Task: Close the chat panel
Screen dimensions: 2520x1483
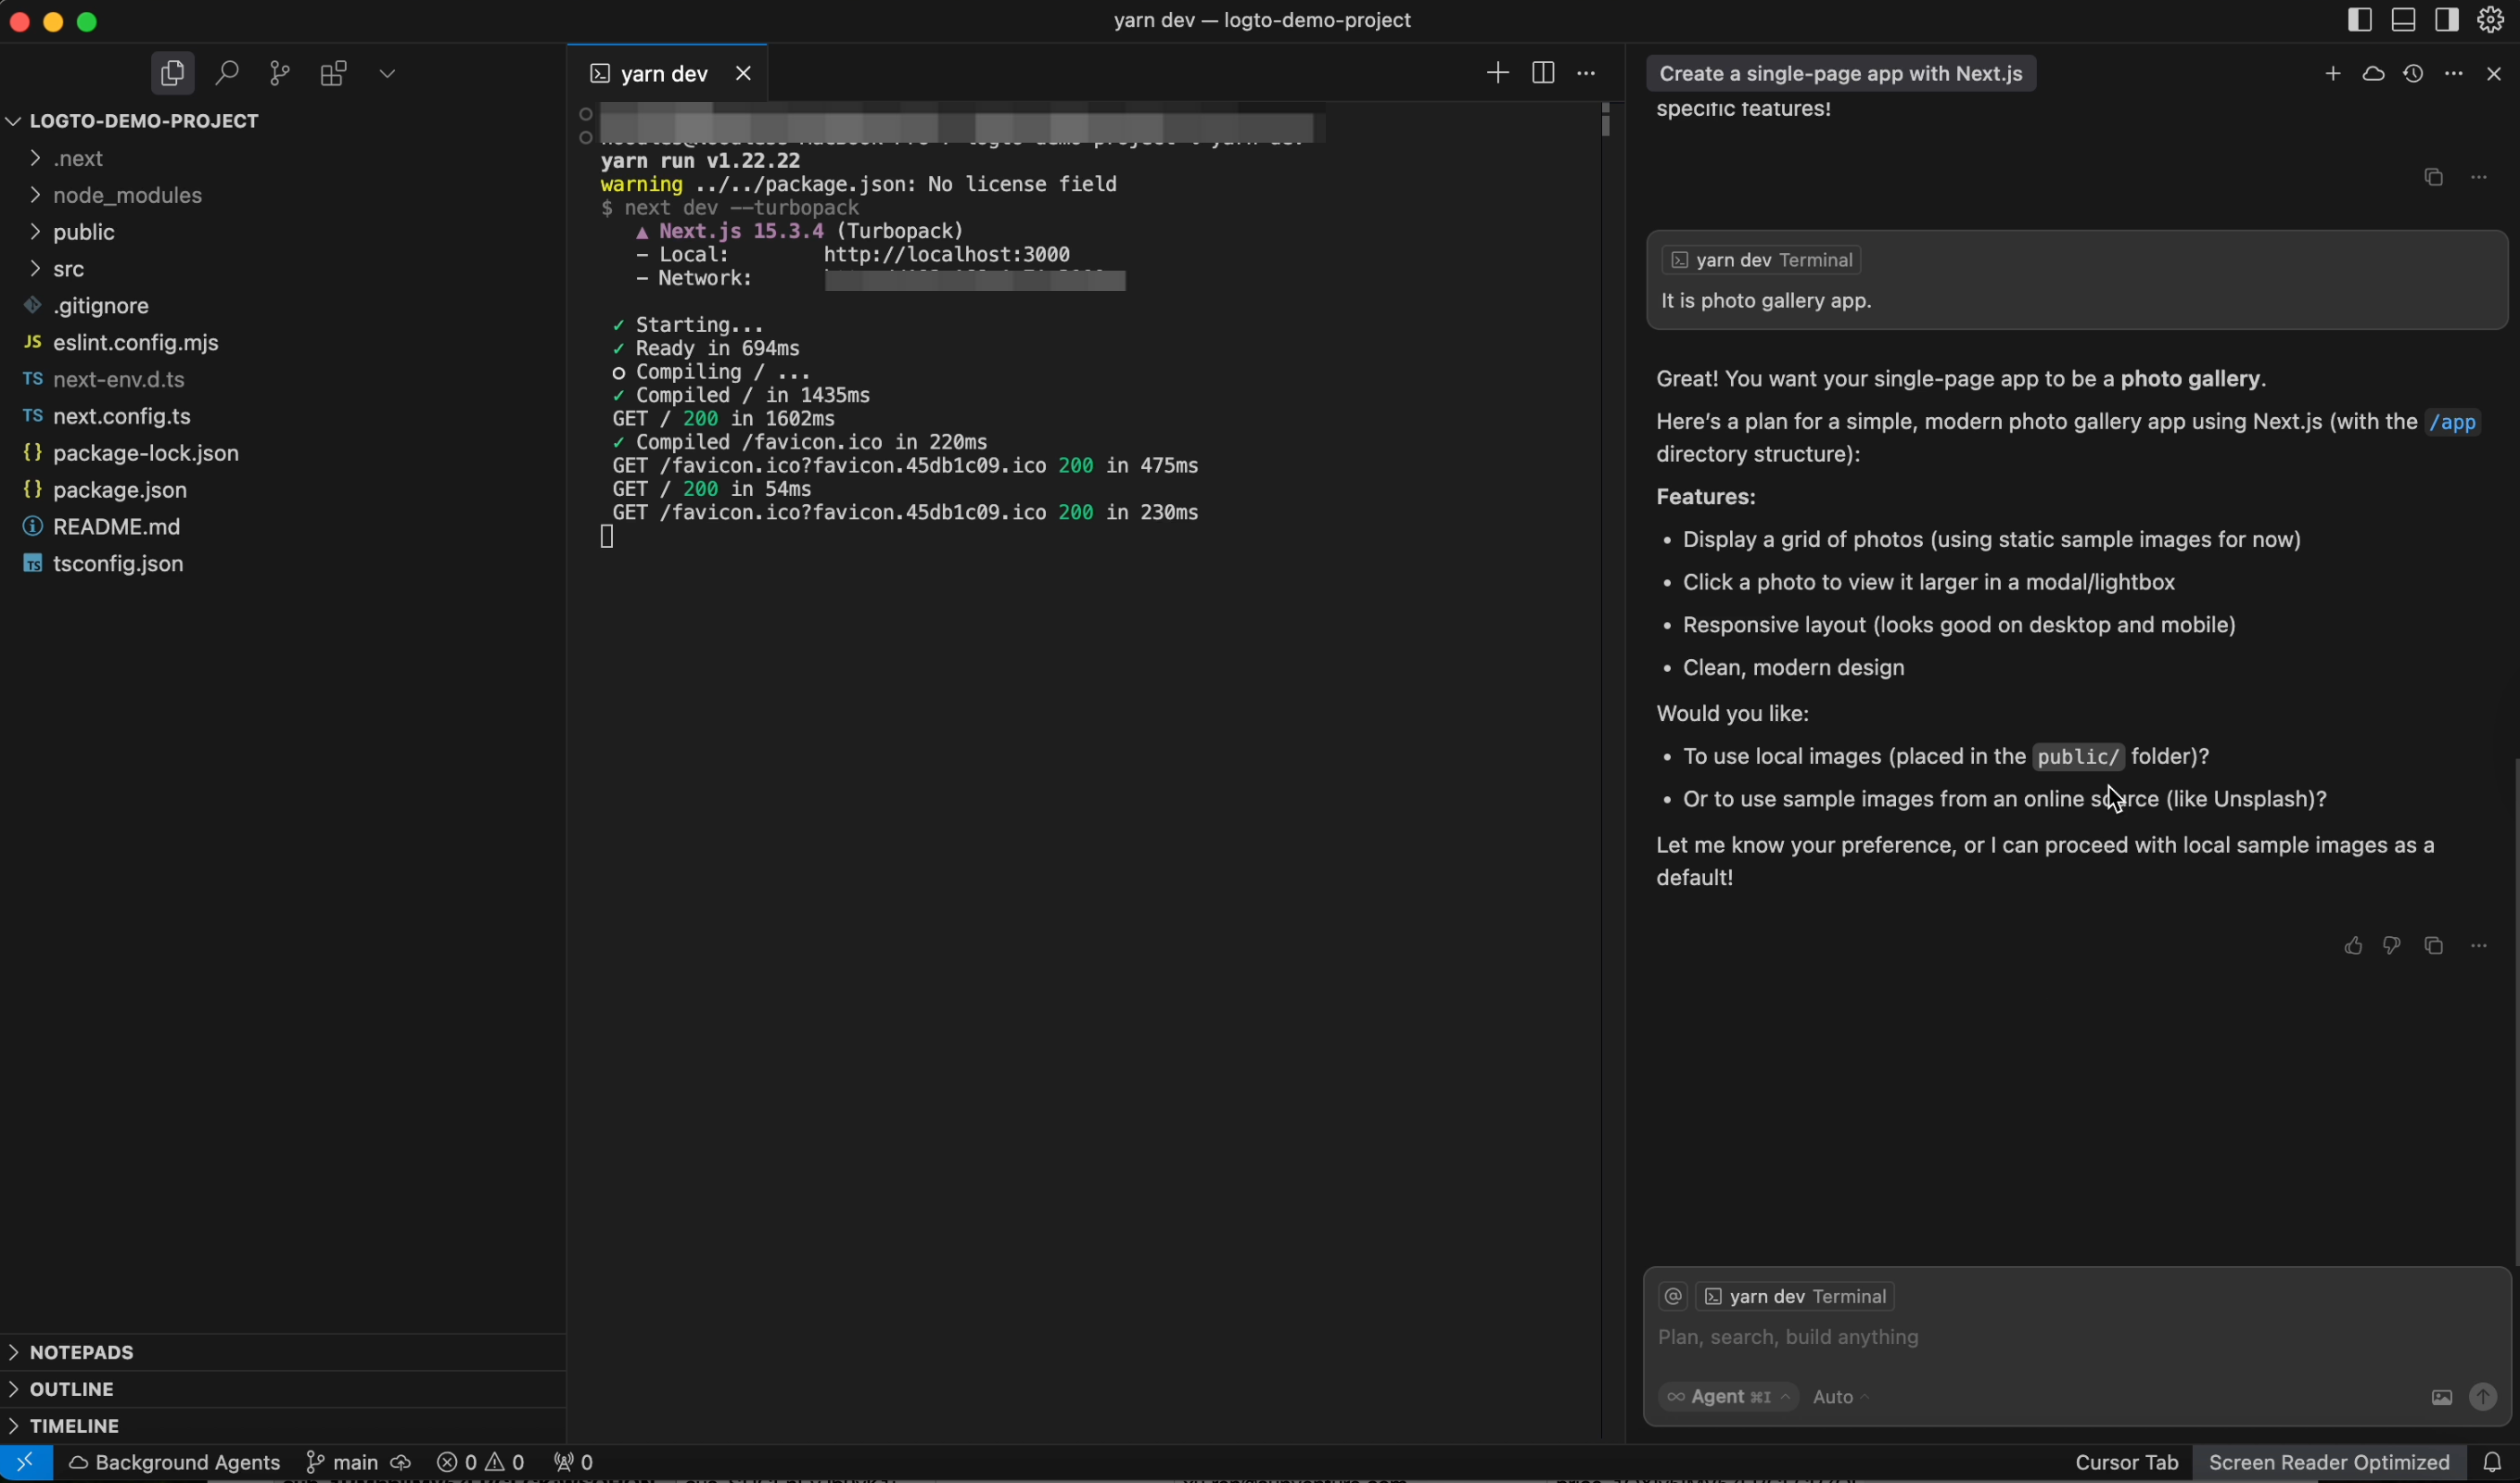Action: pyautogui.click(x=2494, y=74)
